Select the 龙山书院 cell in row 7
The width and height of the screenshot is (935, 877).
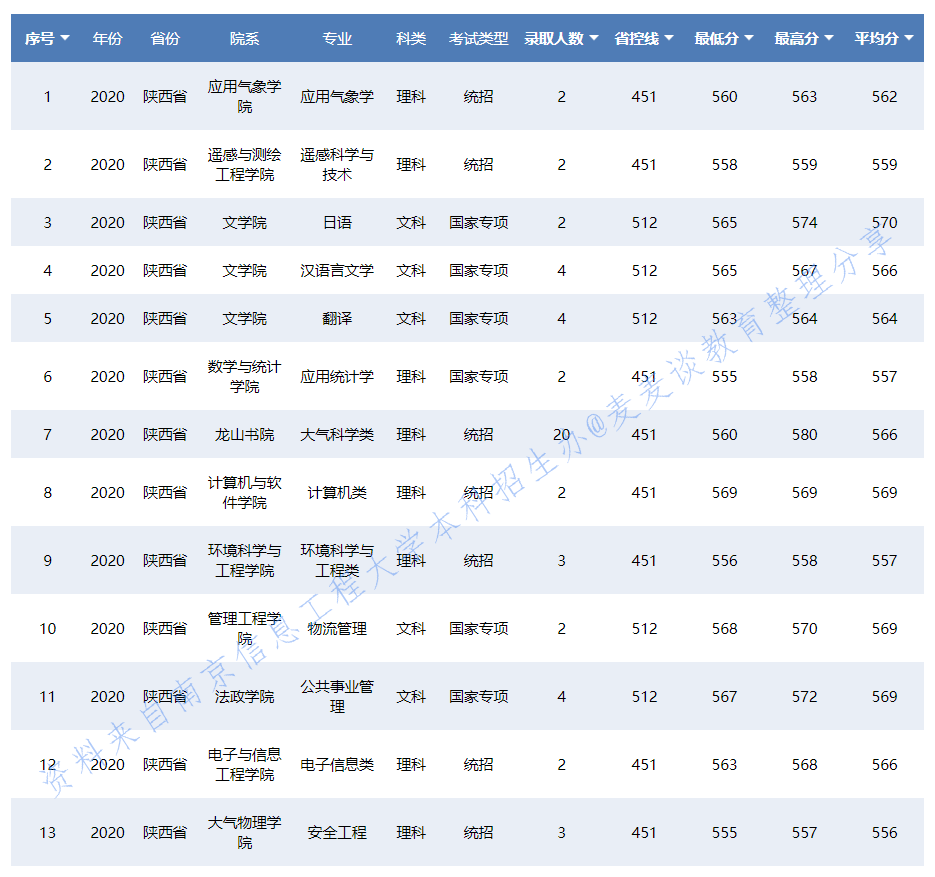[x=243, y=434]
